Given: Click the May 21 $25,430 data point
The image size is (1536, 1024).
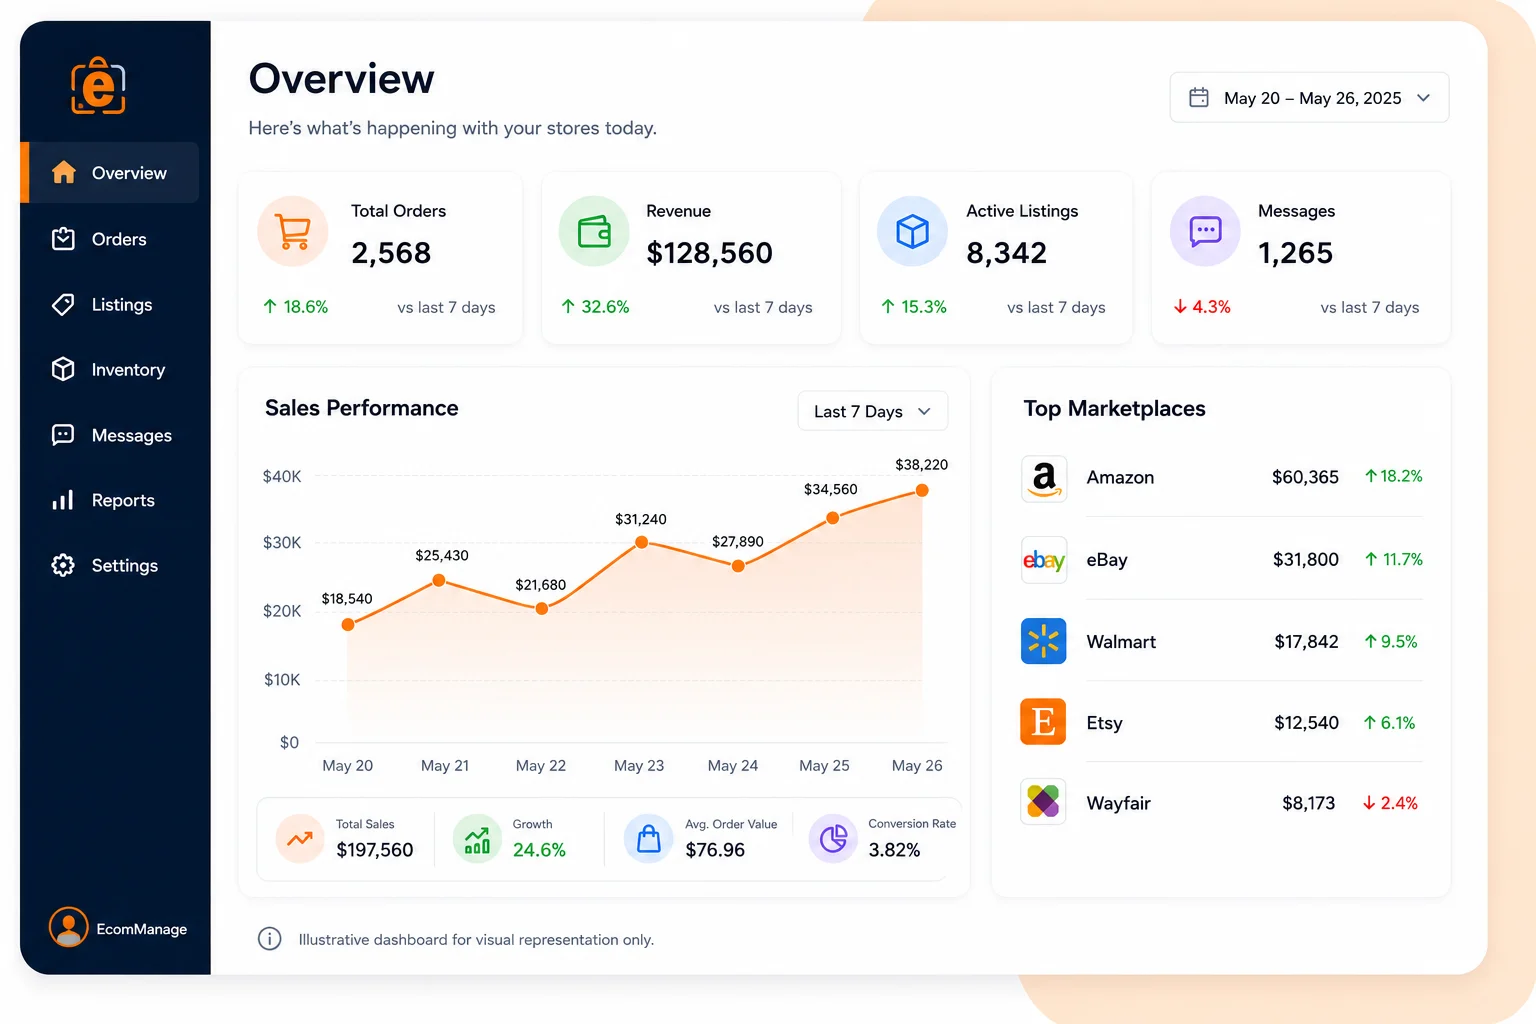Looking at the screenshot, I should click(439, 580).
